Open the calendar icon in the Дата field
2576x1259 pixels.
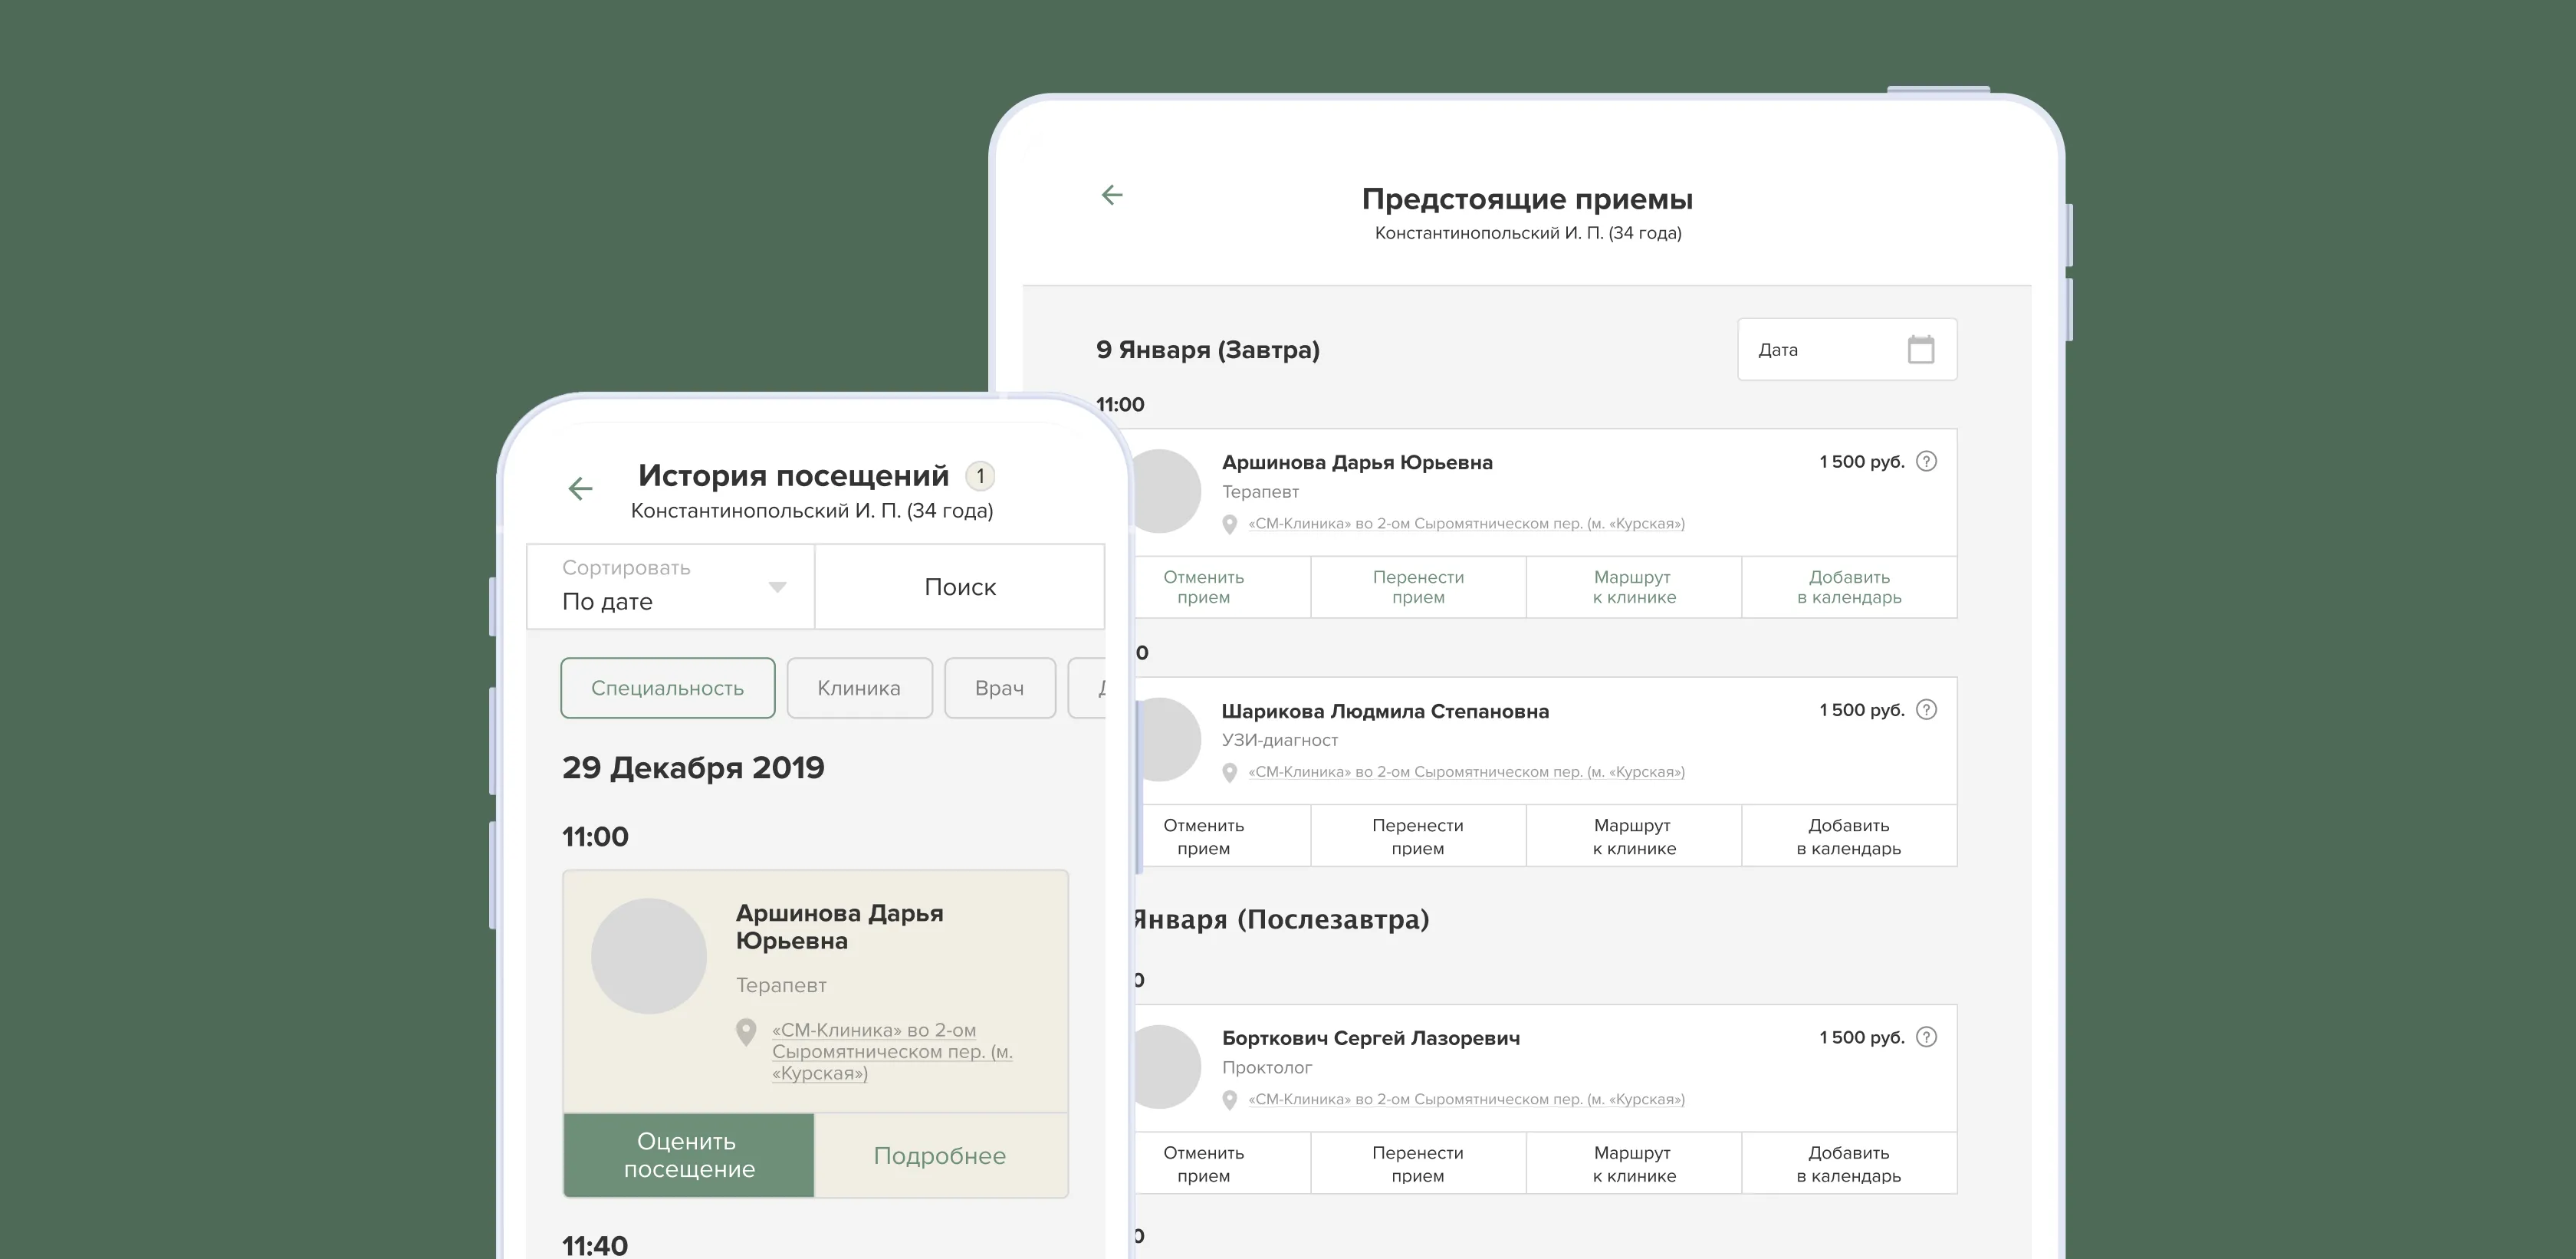pyautogui.click(x=1920, y=349)
